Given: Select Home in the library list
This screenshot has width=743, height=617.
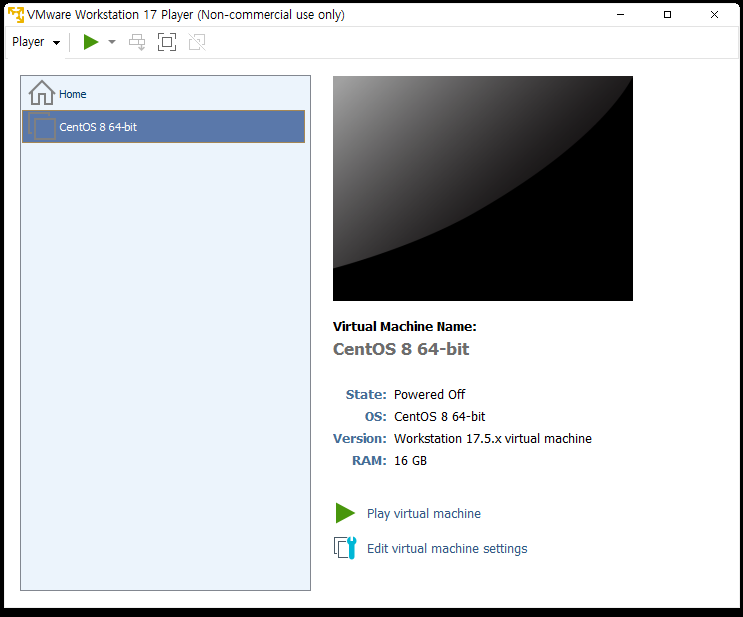Looking at the screenshot, I should [x=163, y=94].
